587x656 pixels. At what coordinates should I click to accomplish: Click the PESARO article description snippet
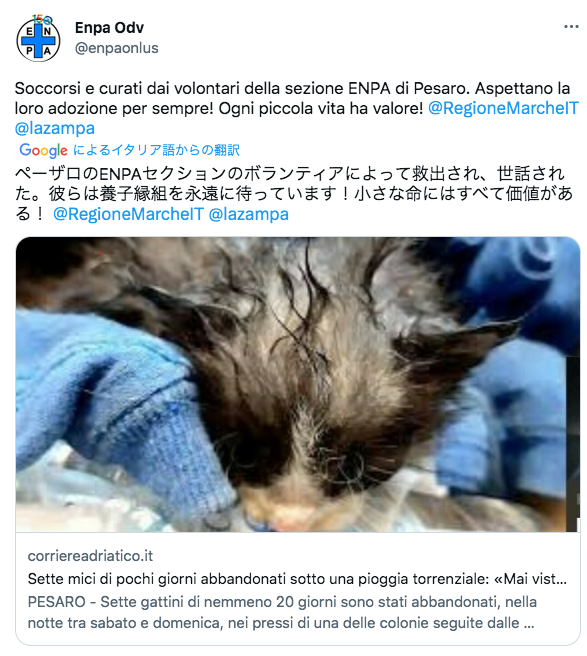click(282, 612)
